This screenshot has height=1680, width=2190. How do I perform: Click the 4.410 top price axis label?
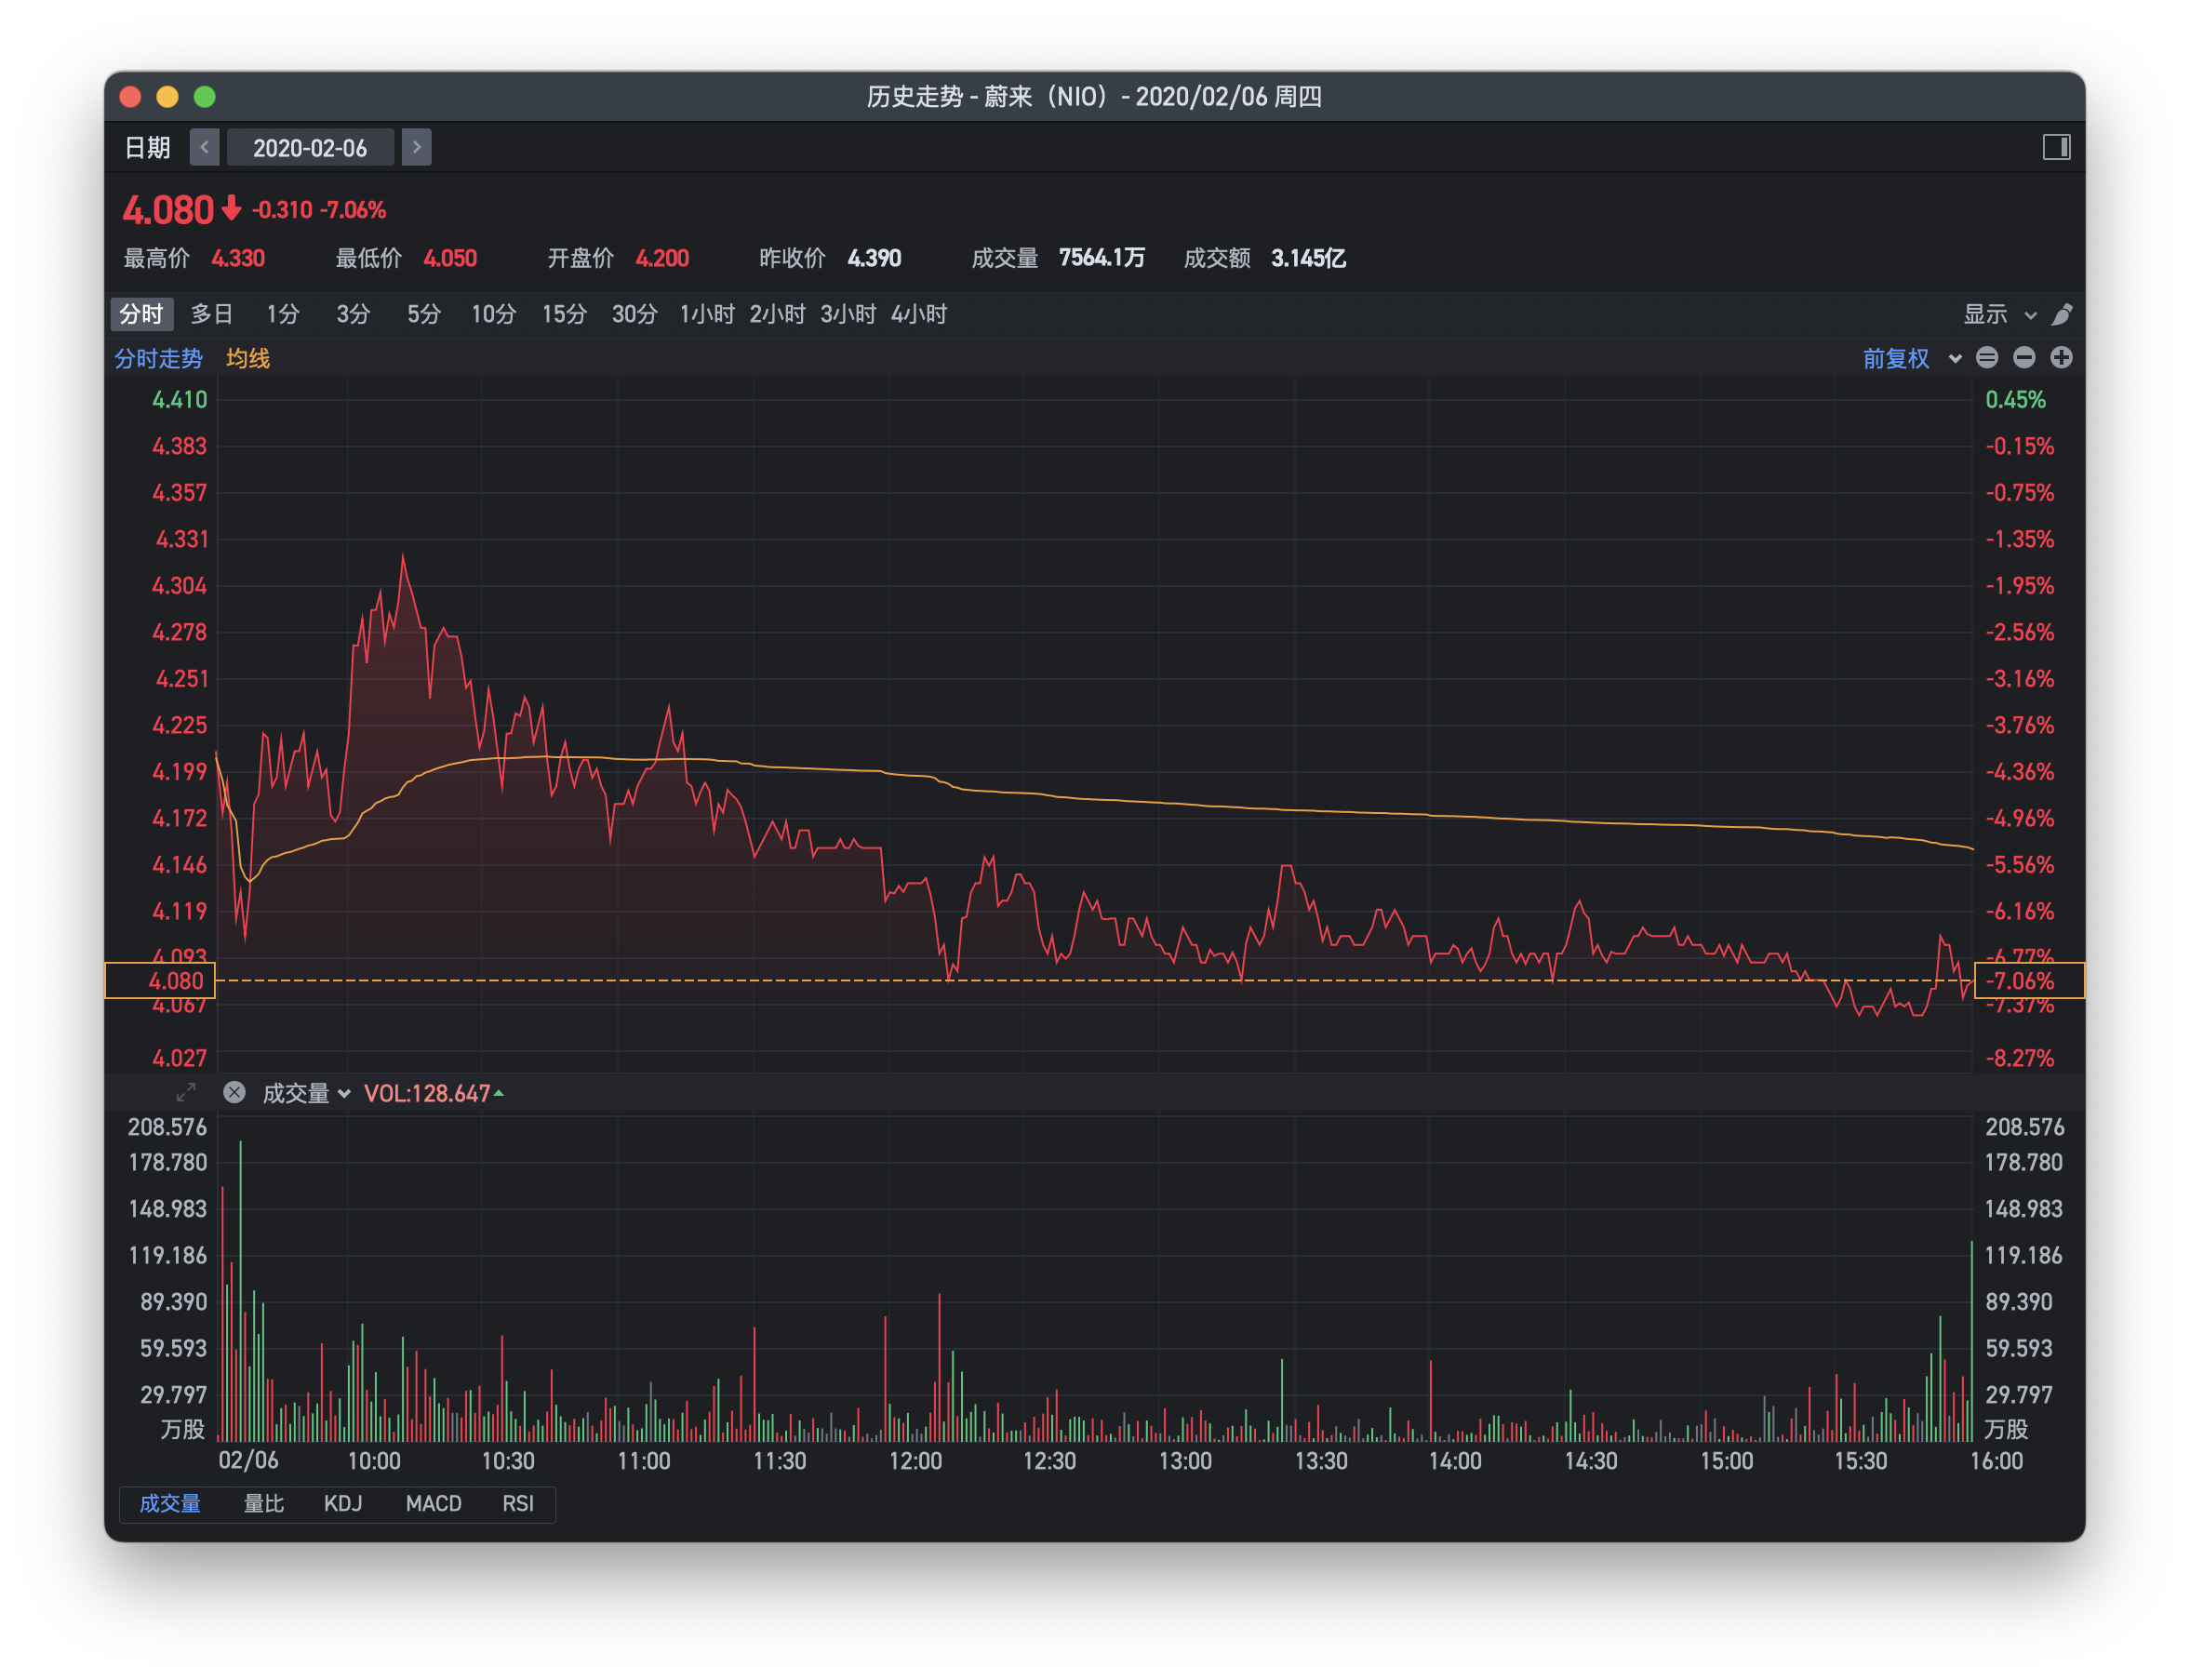[179, 399]
